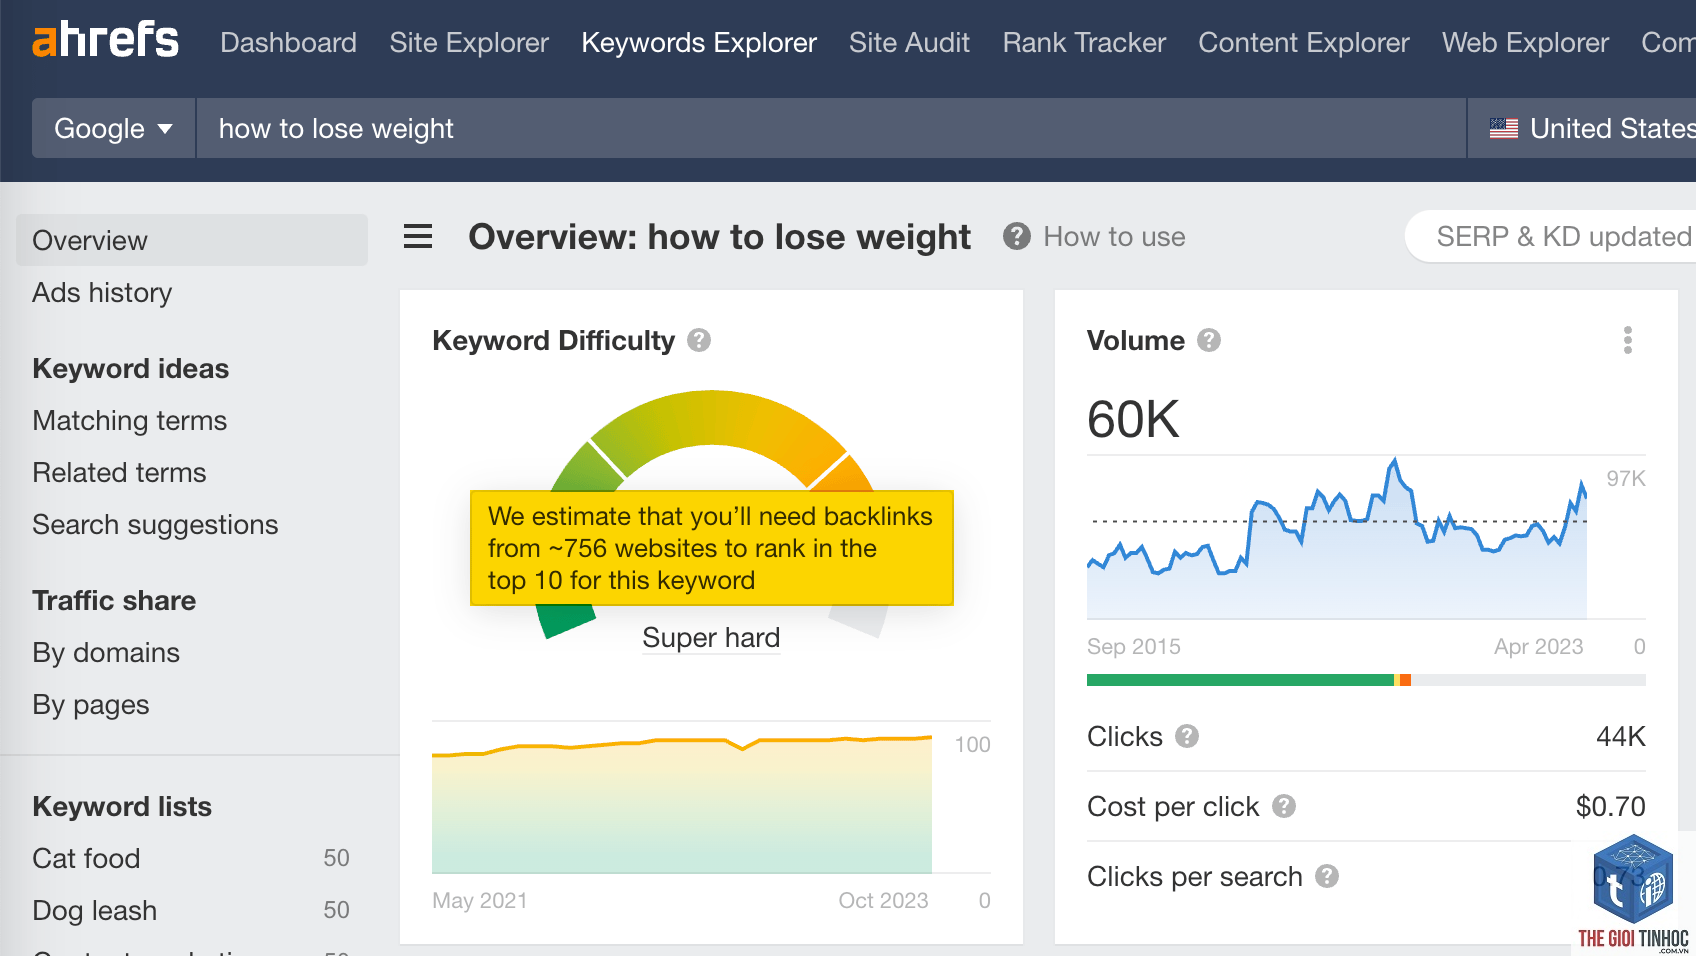The image size is (1696, 956).
Task: Open Matching terms keyword ideas
Action: pyautogui.click(x=130, y=420)
